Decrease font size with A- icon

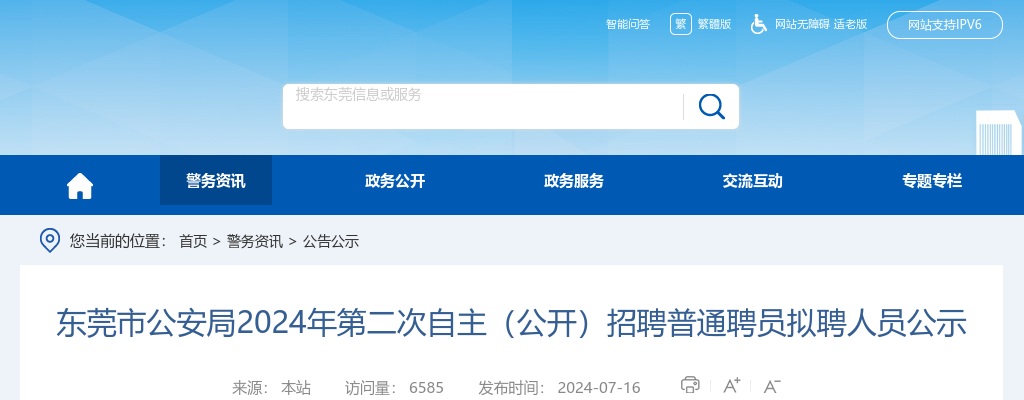771,385
